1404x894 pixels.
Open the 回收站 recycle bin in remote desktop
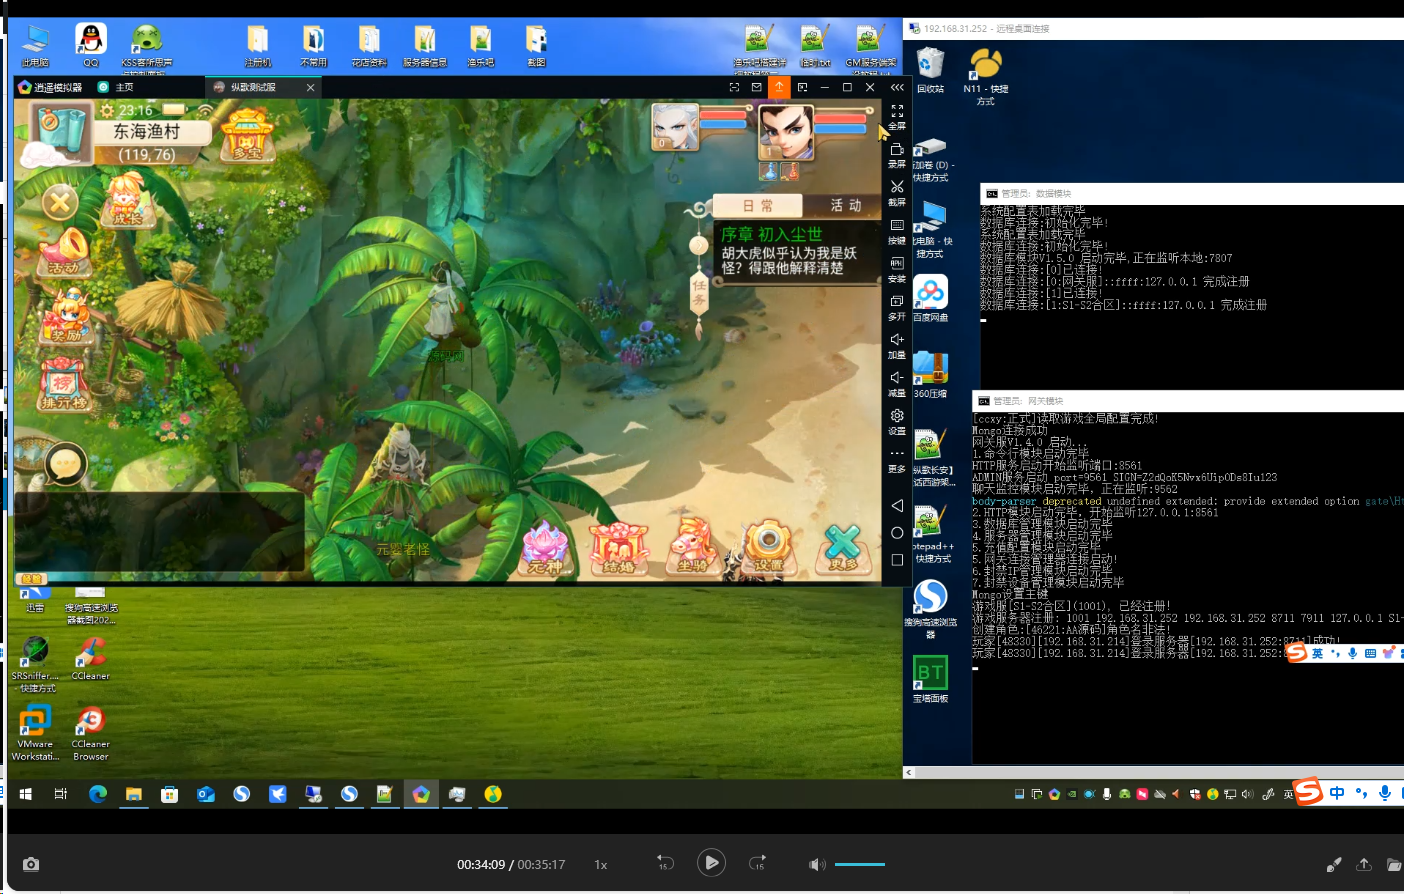(x=930, y=70)
